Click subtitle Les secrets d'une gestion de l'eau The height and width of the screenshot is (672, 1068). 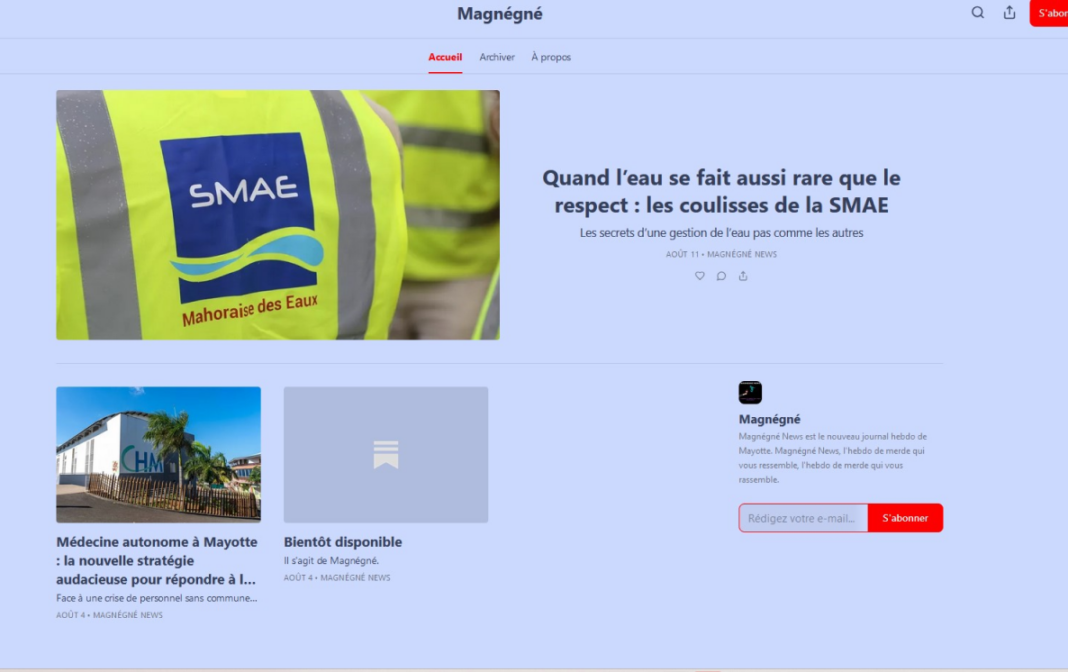pyautogui.click(x=721, y=233)
